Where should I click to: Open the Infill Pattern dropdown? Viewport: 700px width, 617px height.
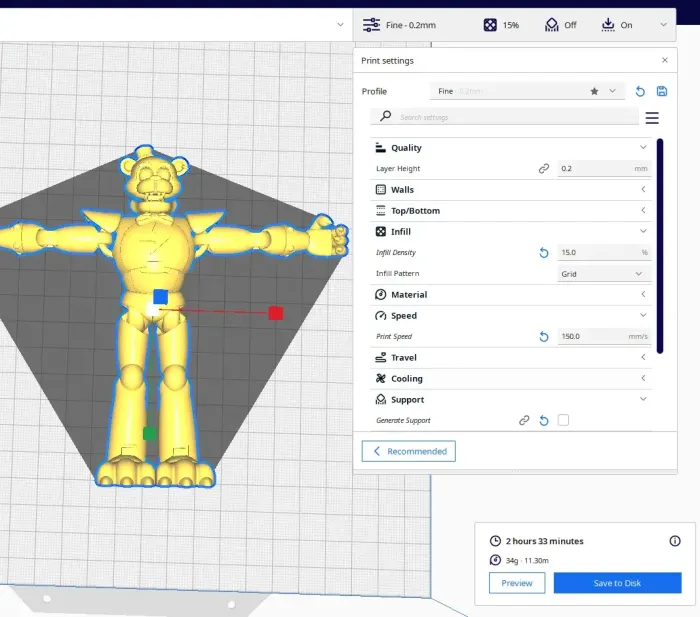603,274
